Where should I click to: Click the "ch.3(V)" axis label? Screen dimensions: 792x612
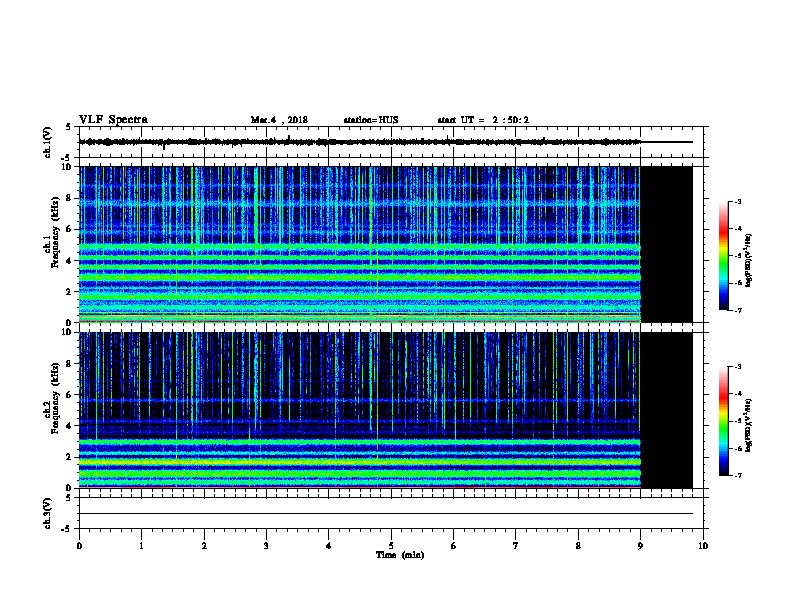47,513
